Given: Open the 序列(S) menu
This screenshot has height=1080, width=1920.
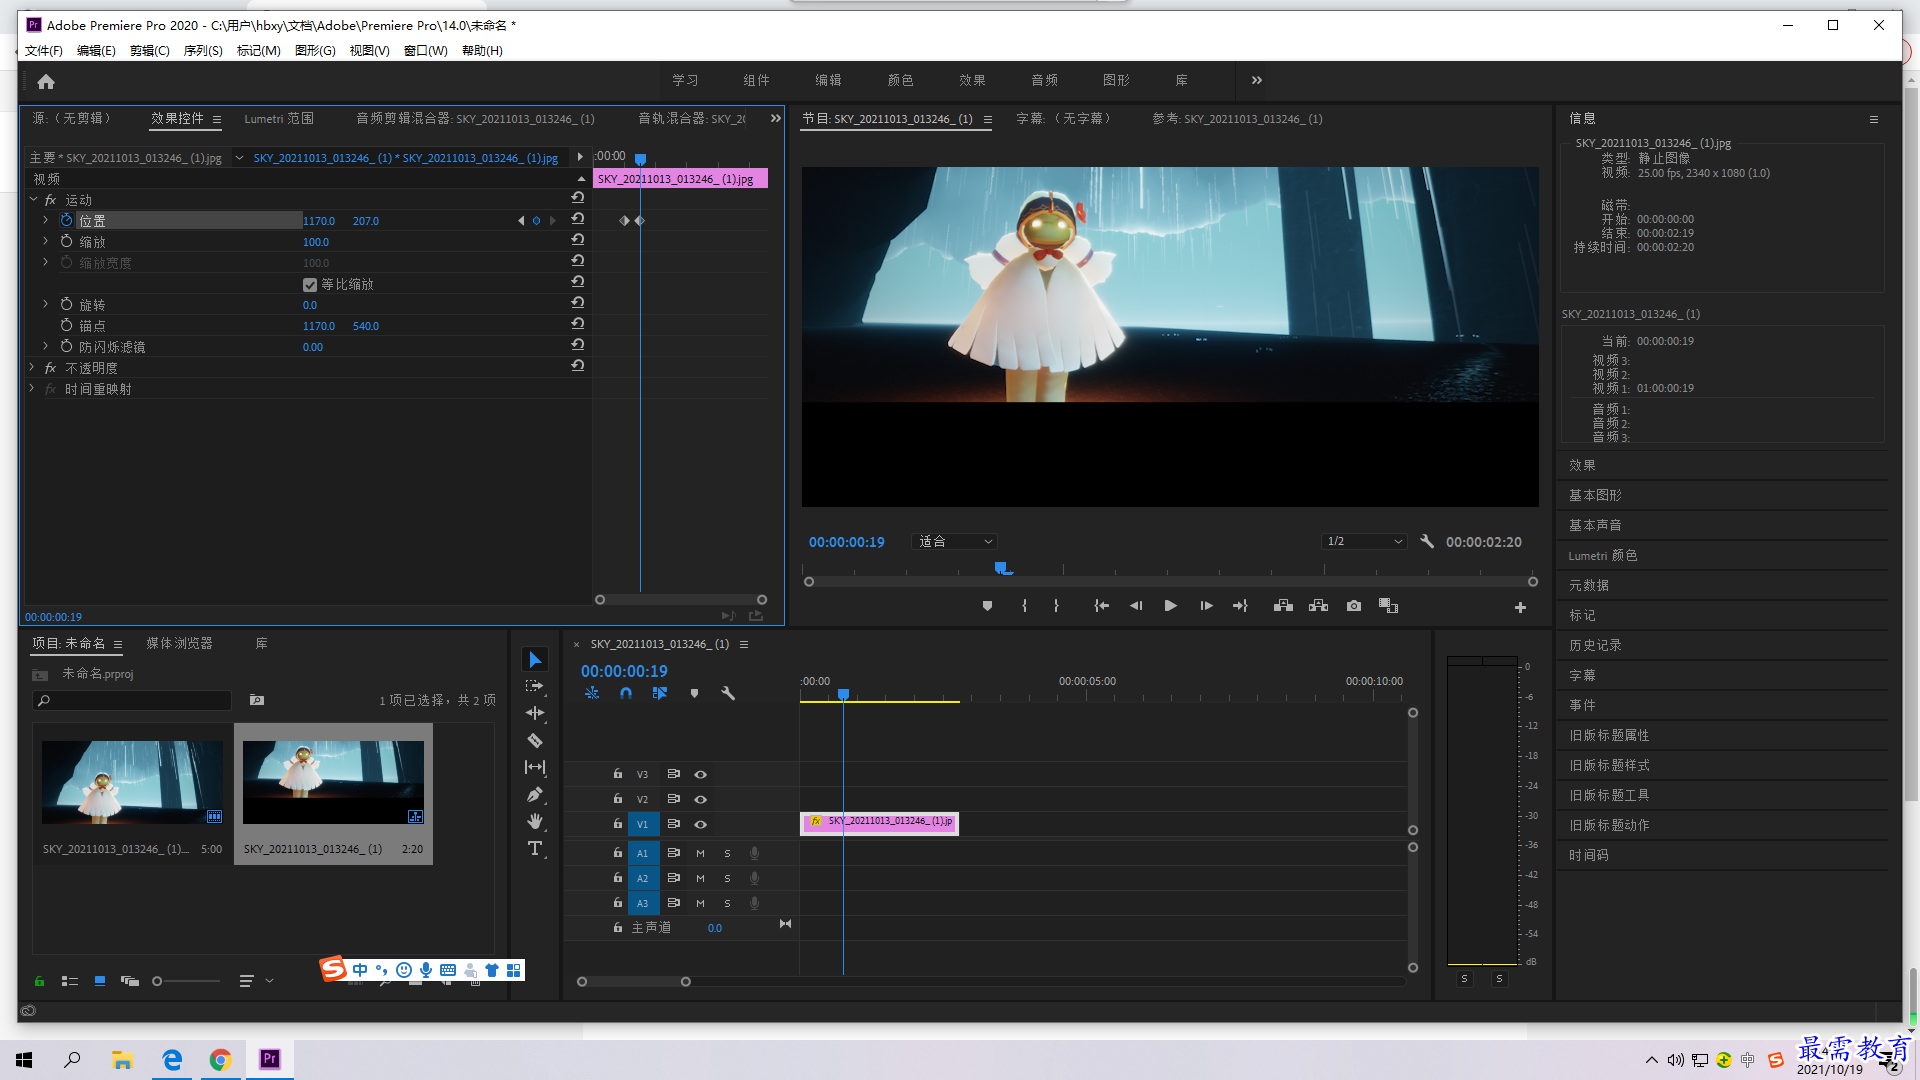Looking at the screenshot, I should pyautogui.click(x=203, y=50).
